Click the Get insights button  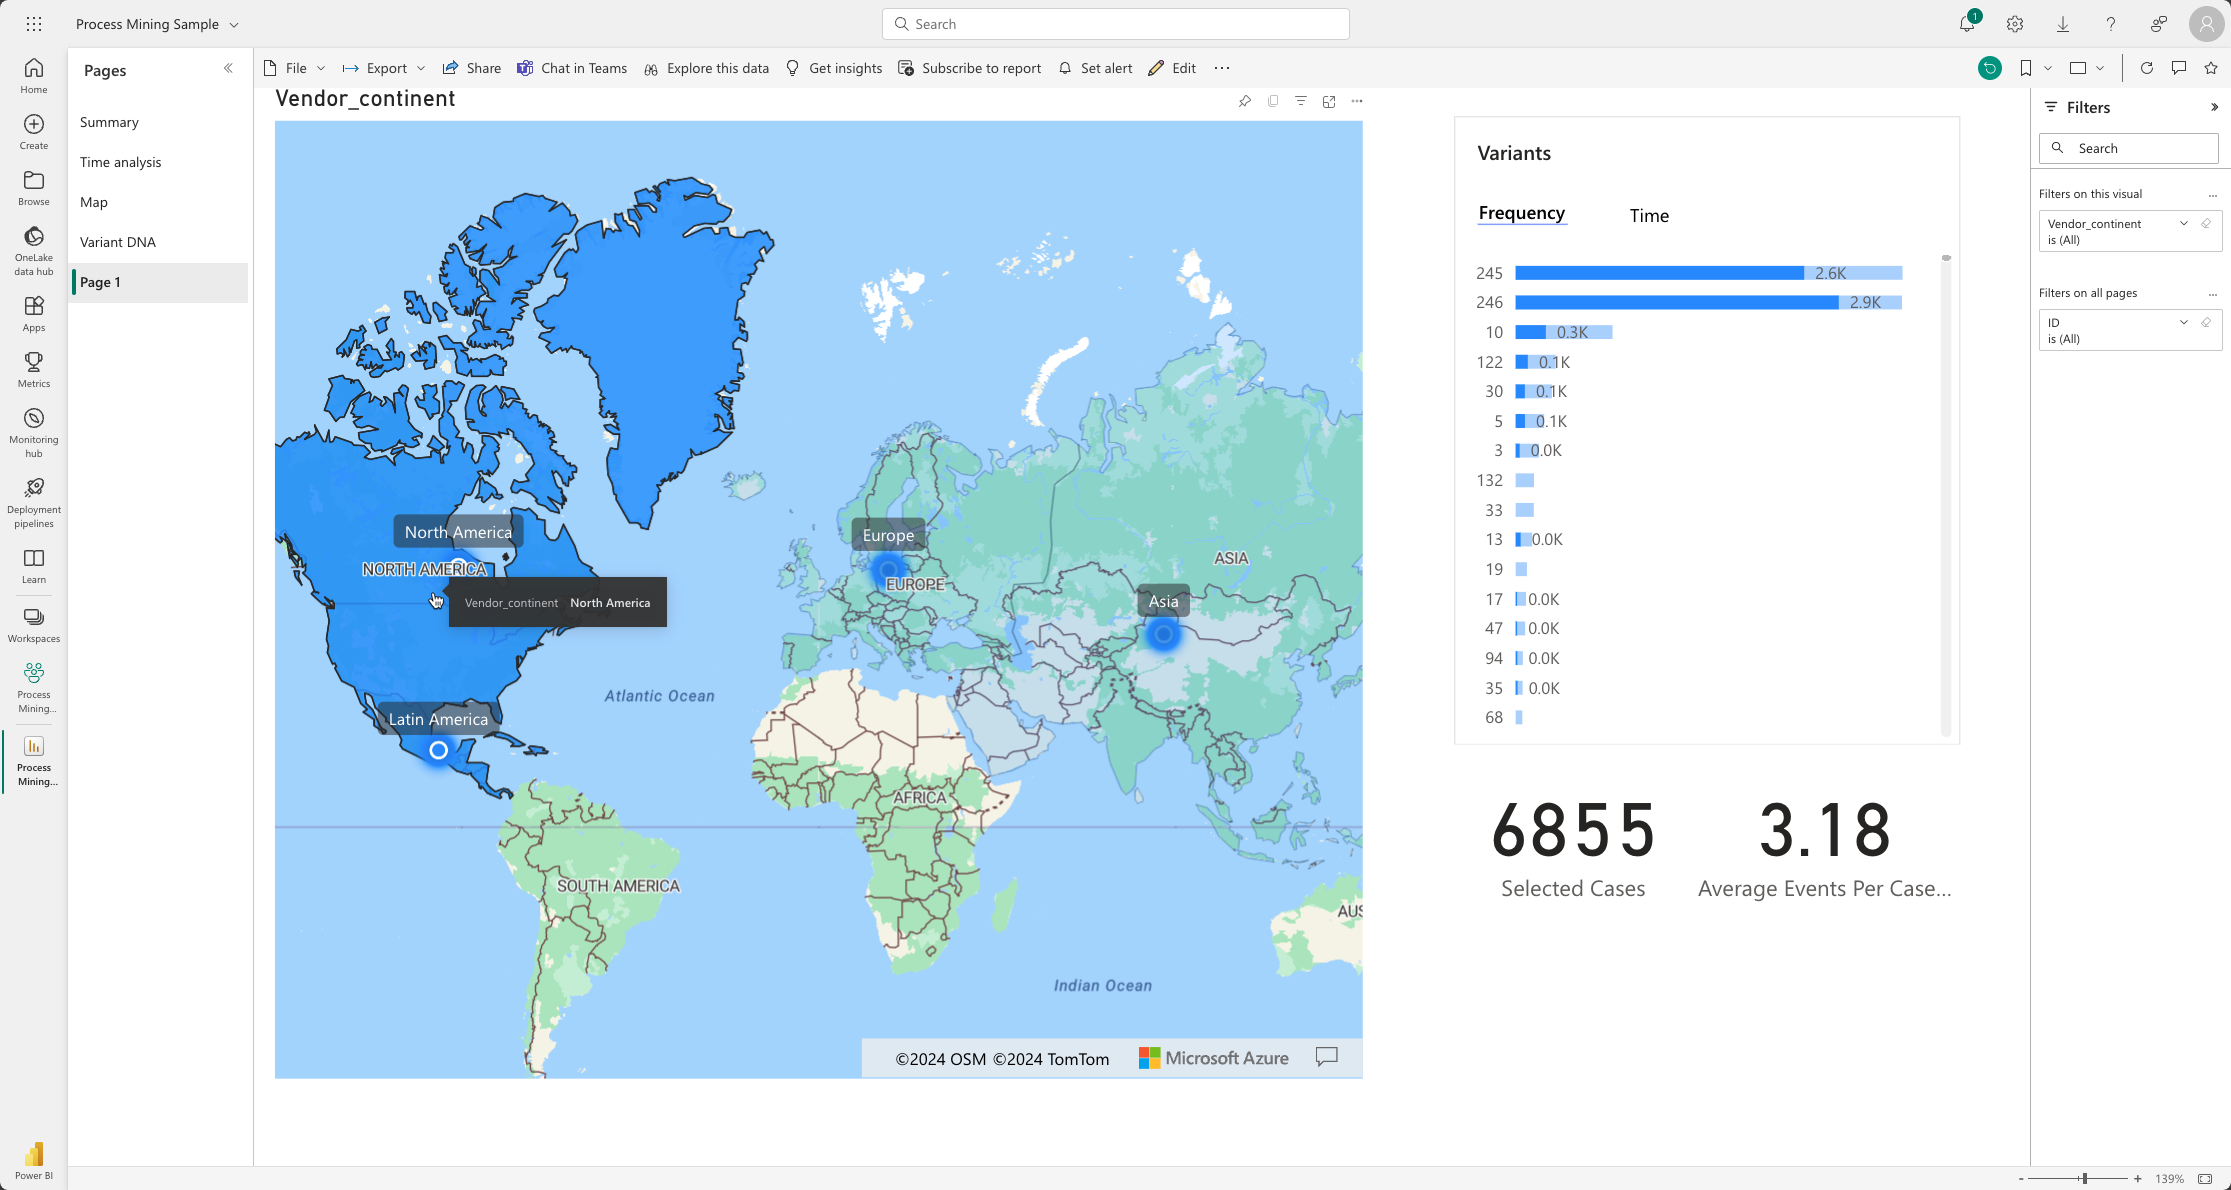(x=834, y=68)
